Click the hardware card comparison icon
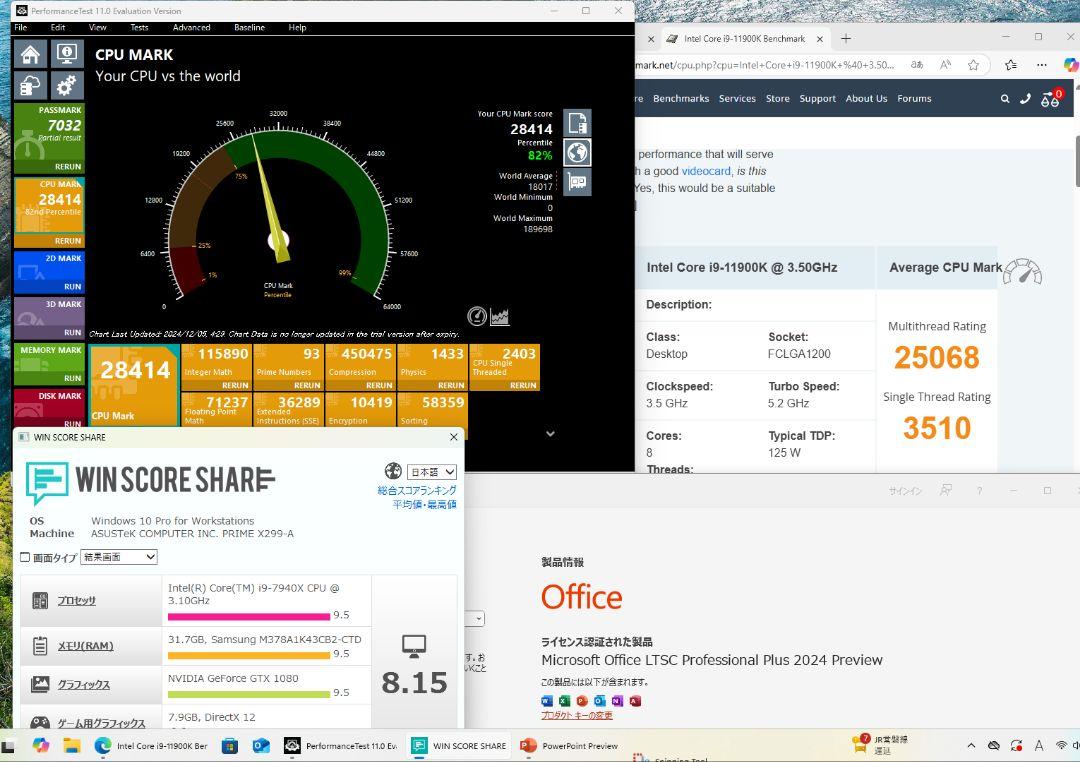The image size is (1080, 762). click(x=577, y=182)
